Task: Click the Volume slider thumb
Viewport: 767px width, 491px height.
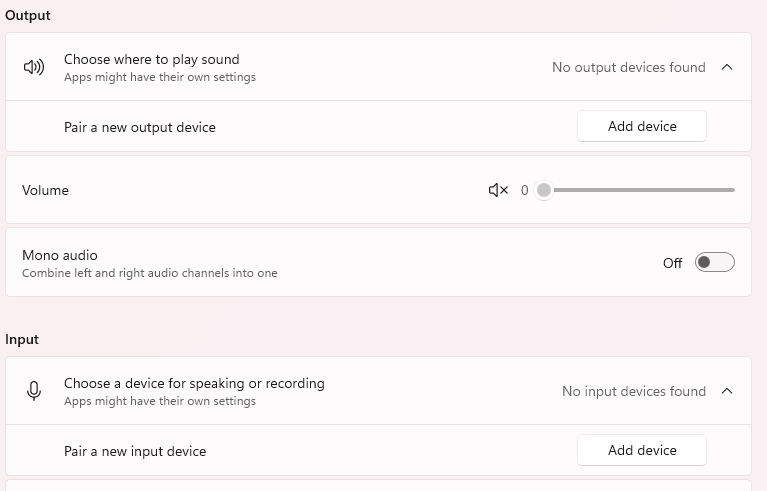Action: [543, 190]
